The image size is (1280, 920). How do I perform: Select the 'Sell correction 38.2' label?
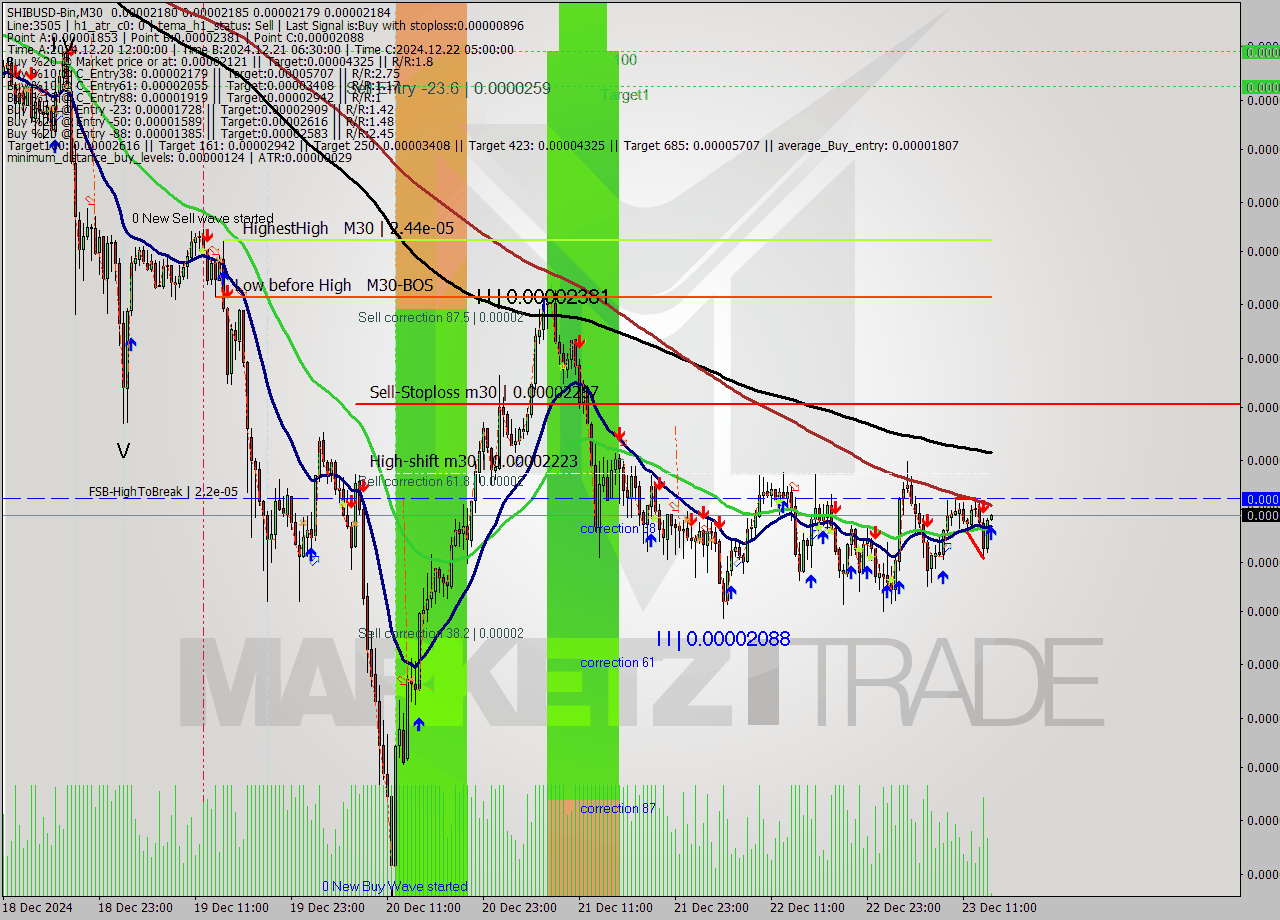(440, 633)
